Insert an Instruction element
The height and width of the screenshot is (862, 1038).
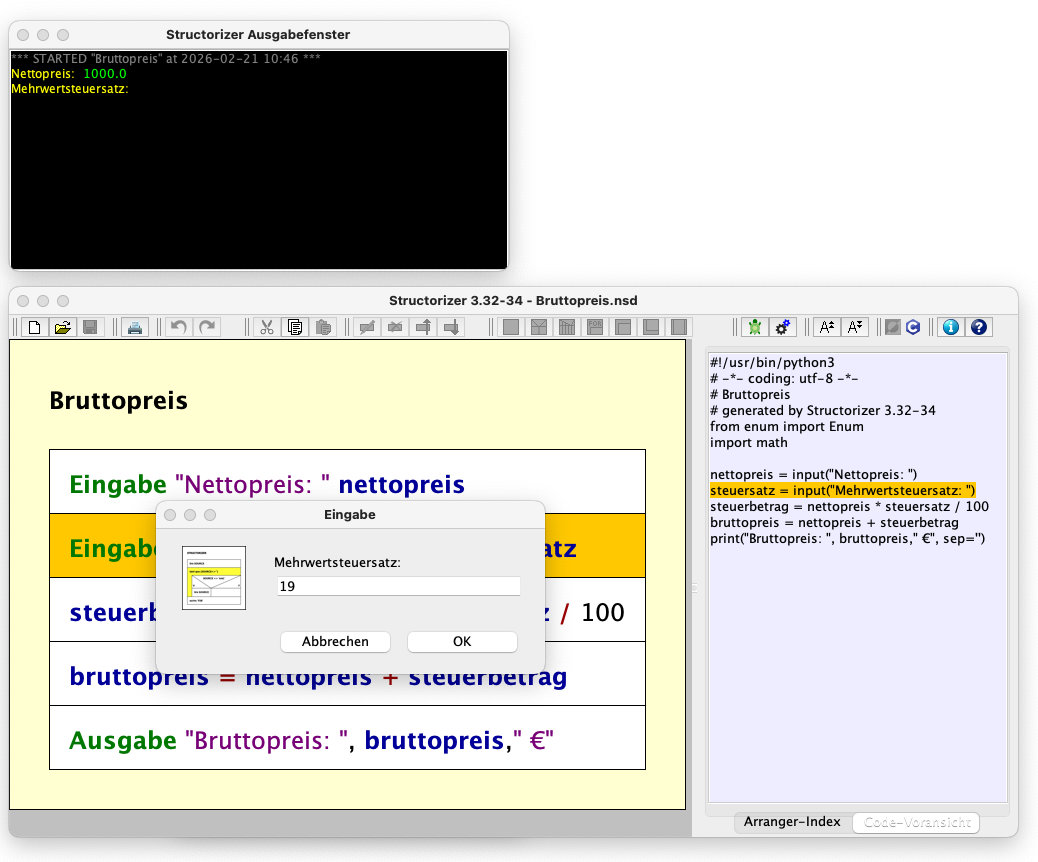tap(511, 327)
